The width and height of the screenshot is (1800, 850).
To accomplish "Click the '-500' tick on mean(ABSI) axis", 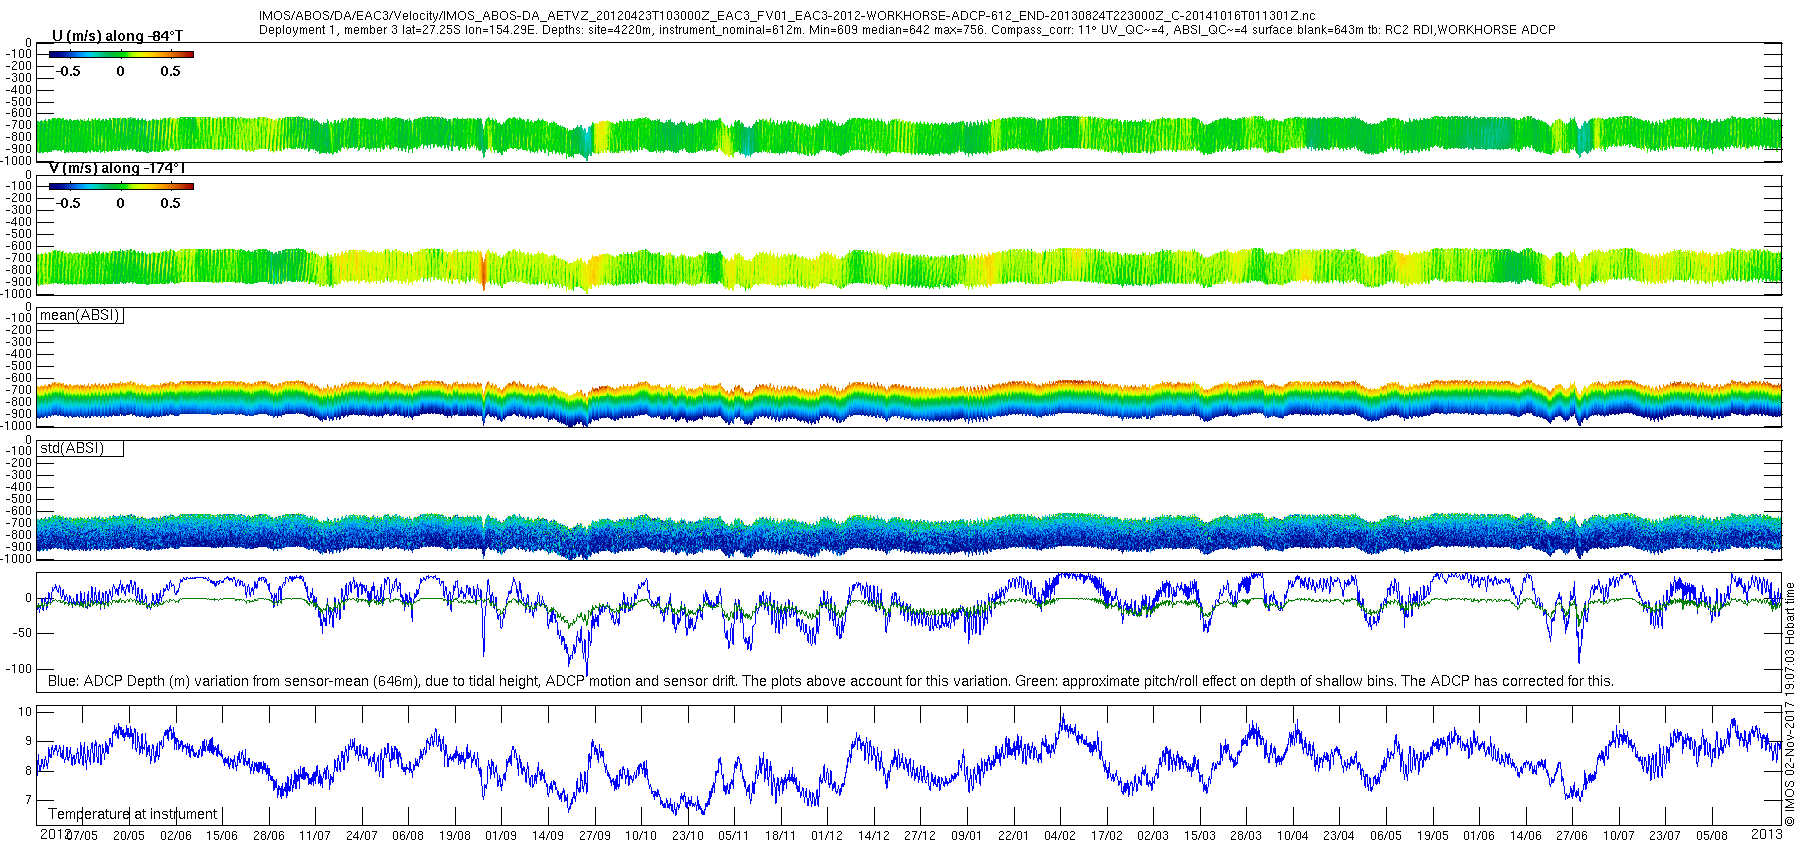I will [20, 366].
